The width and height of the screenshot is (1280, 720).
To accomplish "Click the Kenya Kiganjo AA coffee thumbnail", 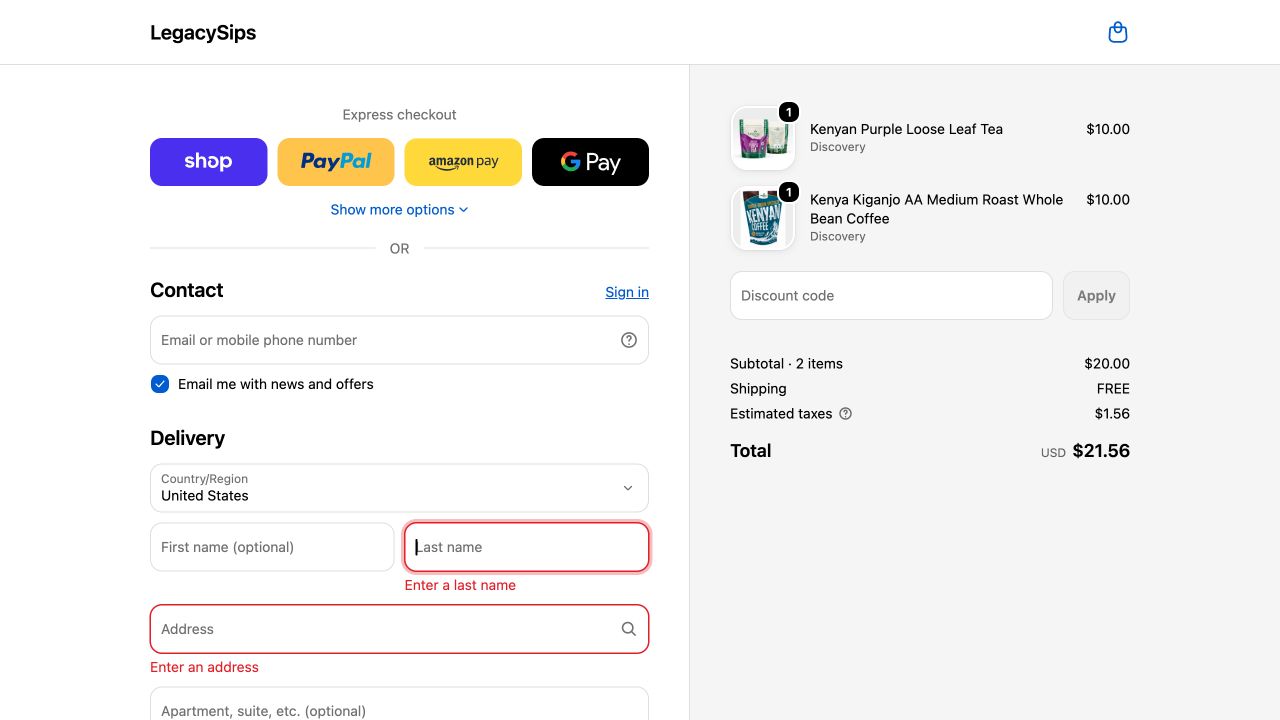I will point(763,218).
